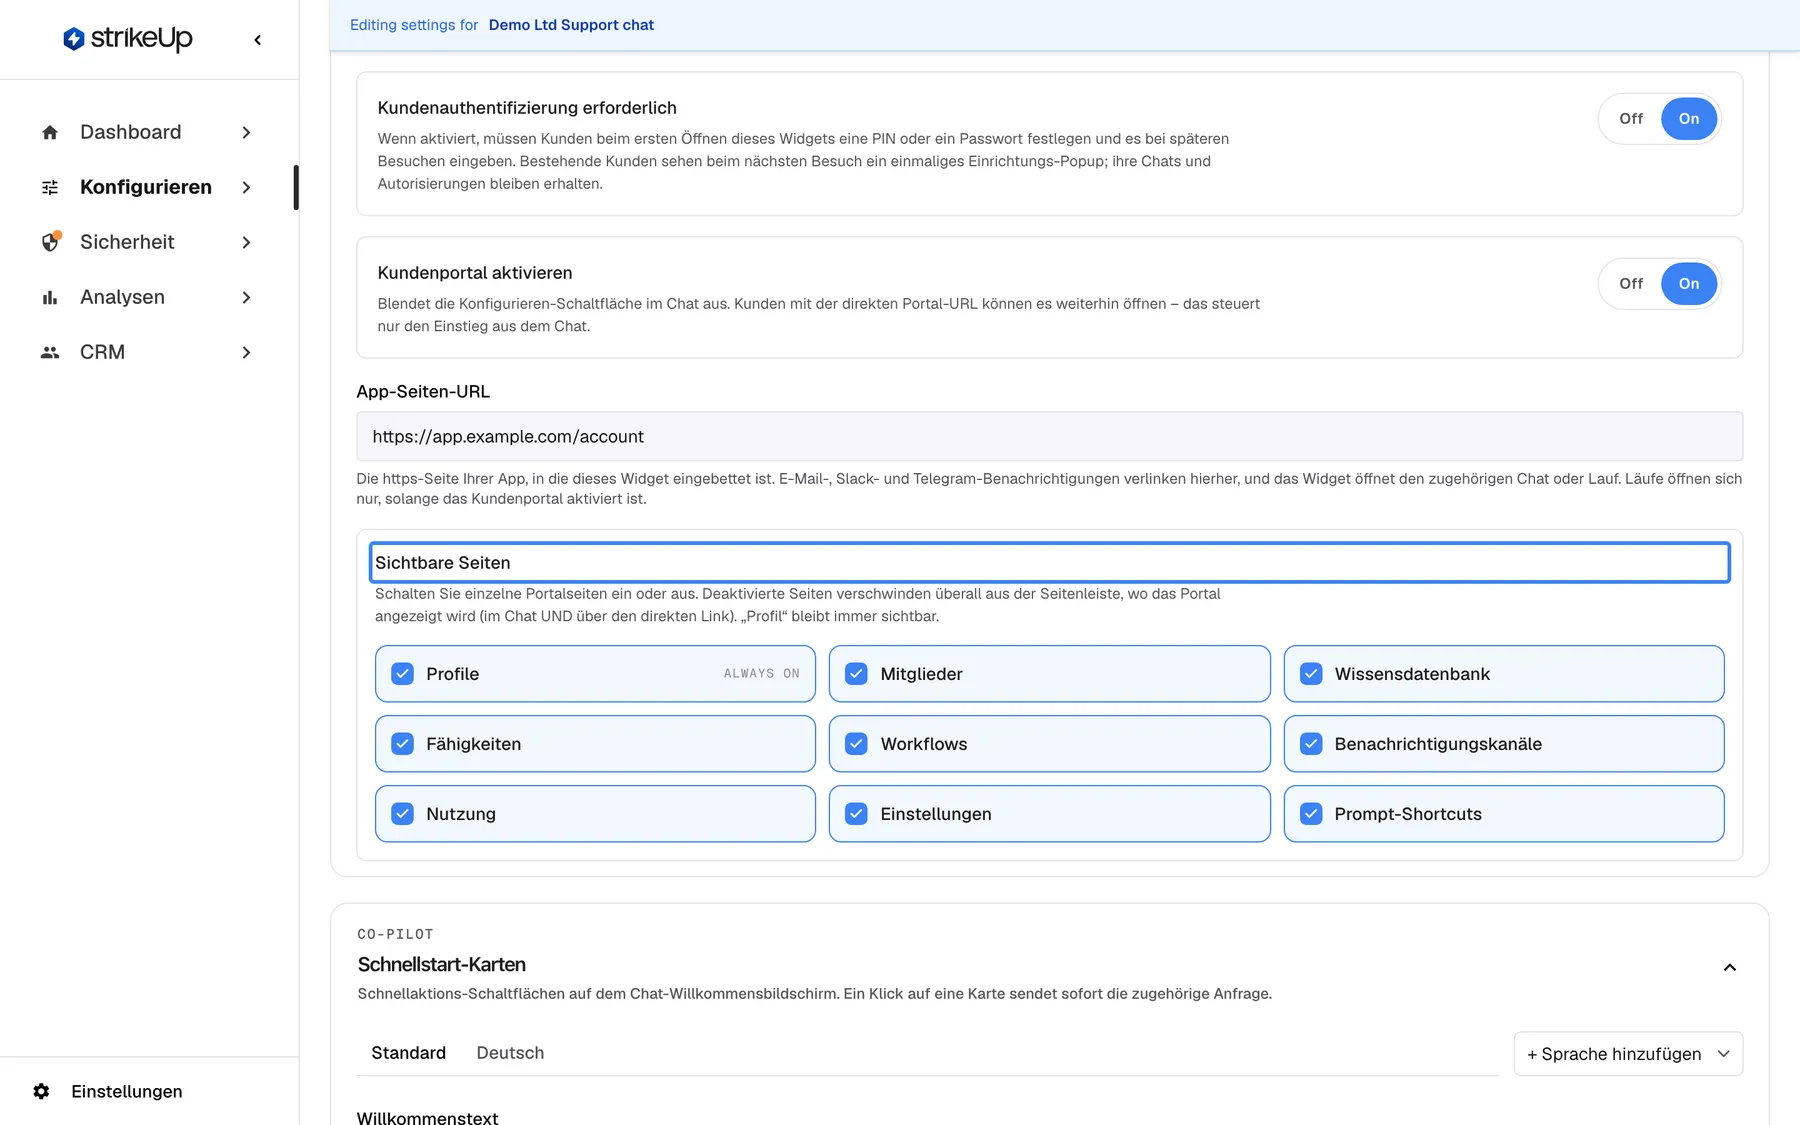Click the Sicherheit shield icon
Image resolution: width=1800 pixels, height=1125 pixels.
[50, 242]
